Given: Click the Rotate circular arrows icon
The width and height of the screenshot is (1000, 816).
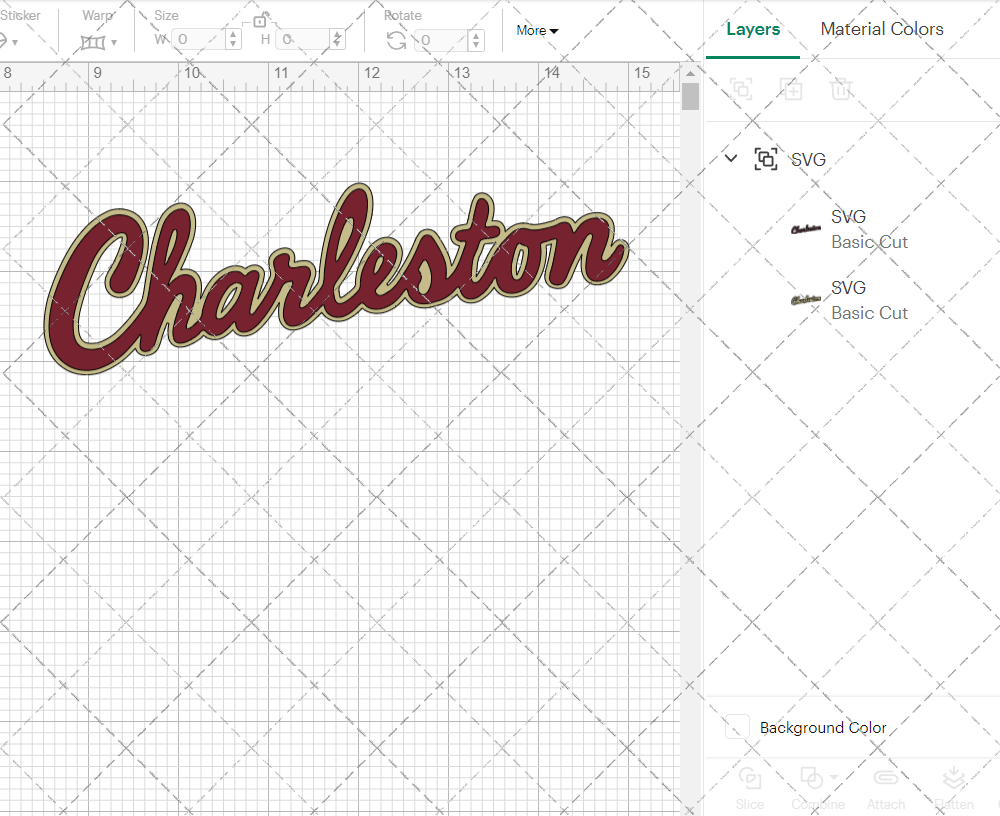Looking at the screenshot, I should click(x=396, y=41).
